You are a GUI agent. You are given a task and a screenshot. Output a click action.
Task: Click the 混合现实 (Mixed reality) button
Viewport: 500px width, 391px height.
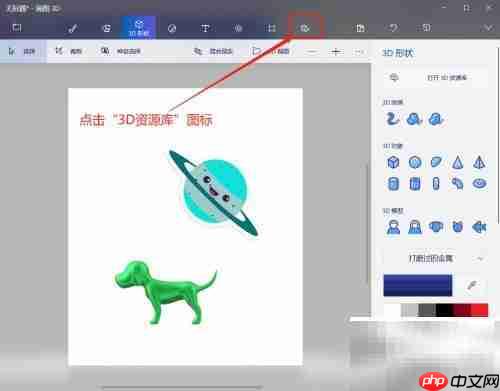pos(213,51)
